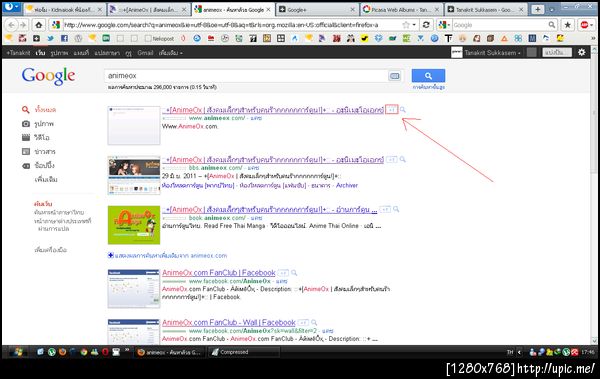Bookmark this page with the star in the address bar
Image resolution: width=600 pixels, height=379 pixels.
coord(406,25)
